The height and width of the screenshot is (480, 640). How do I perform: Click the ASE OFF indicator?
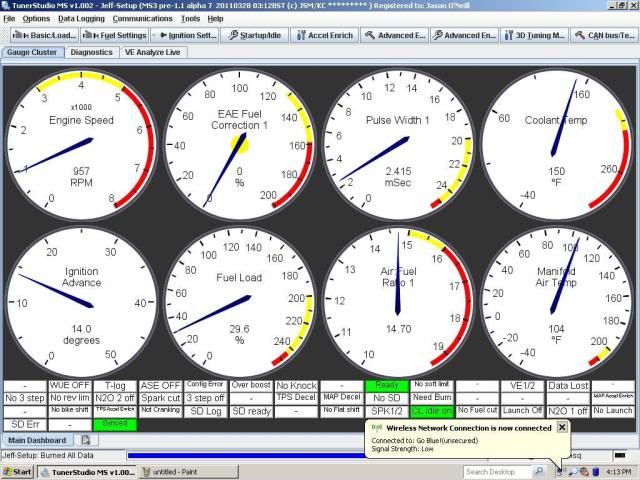click(x=160, y=385)
